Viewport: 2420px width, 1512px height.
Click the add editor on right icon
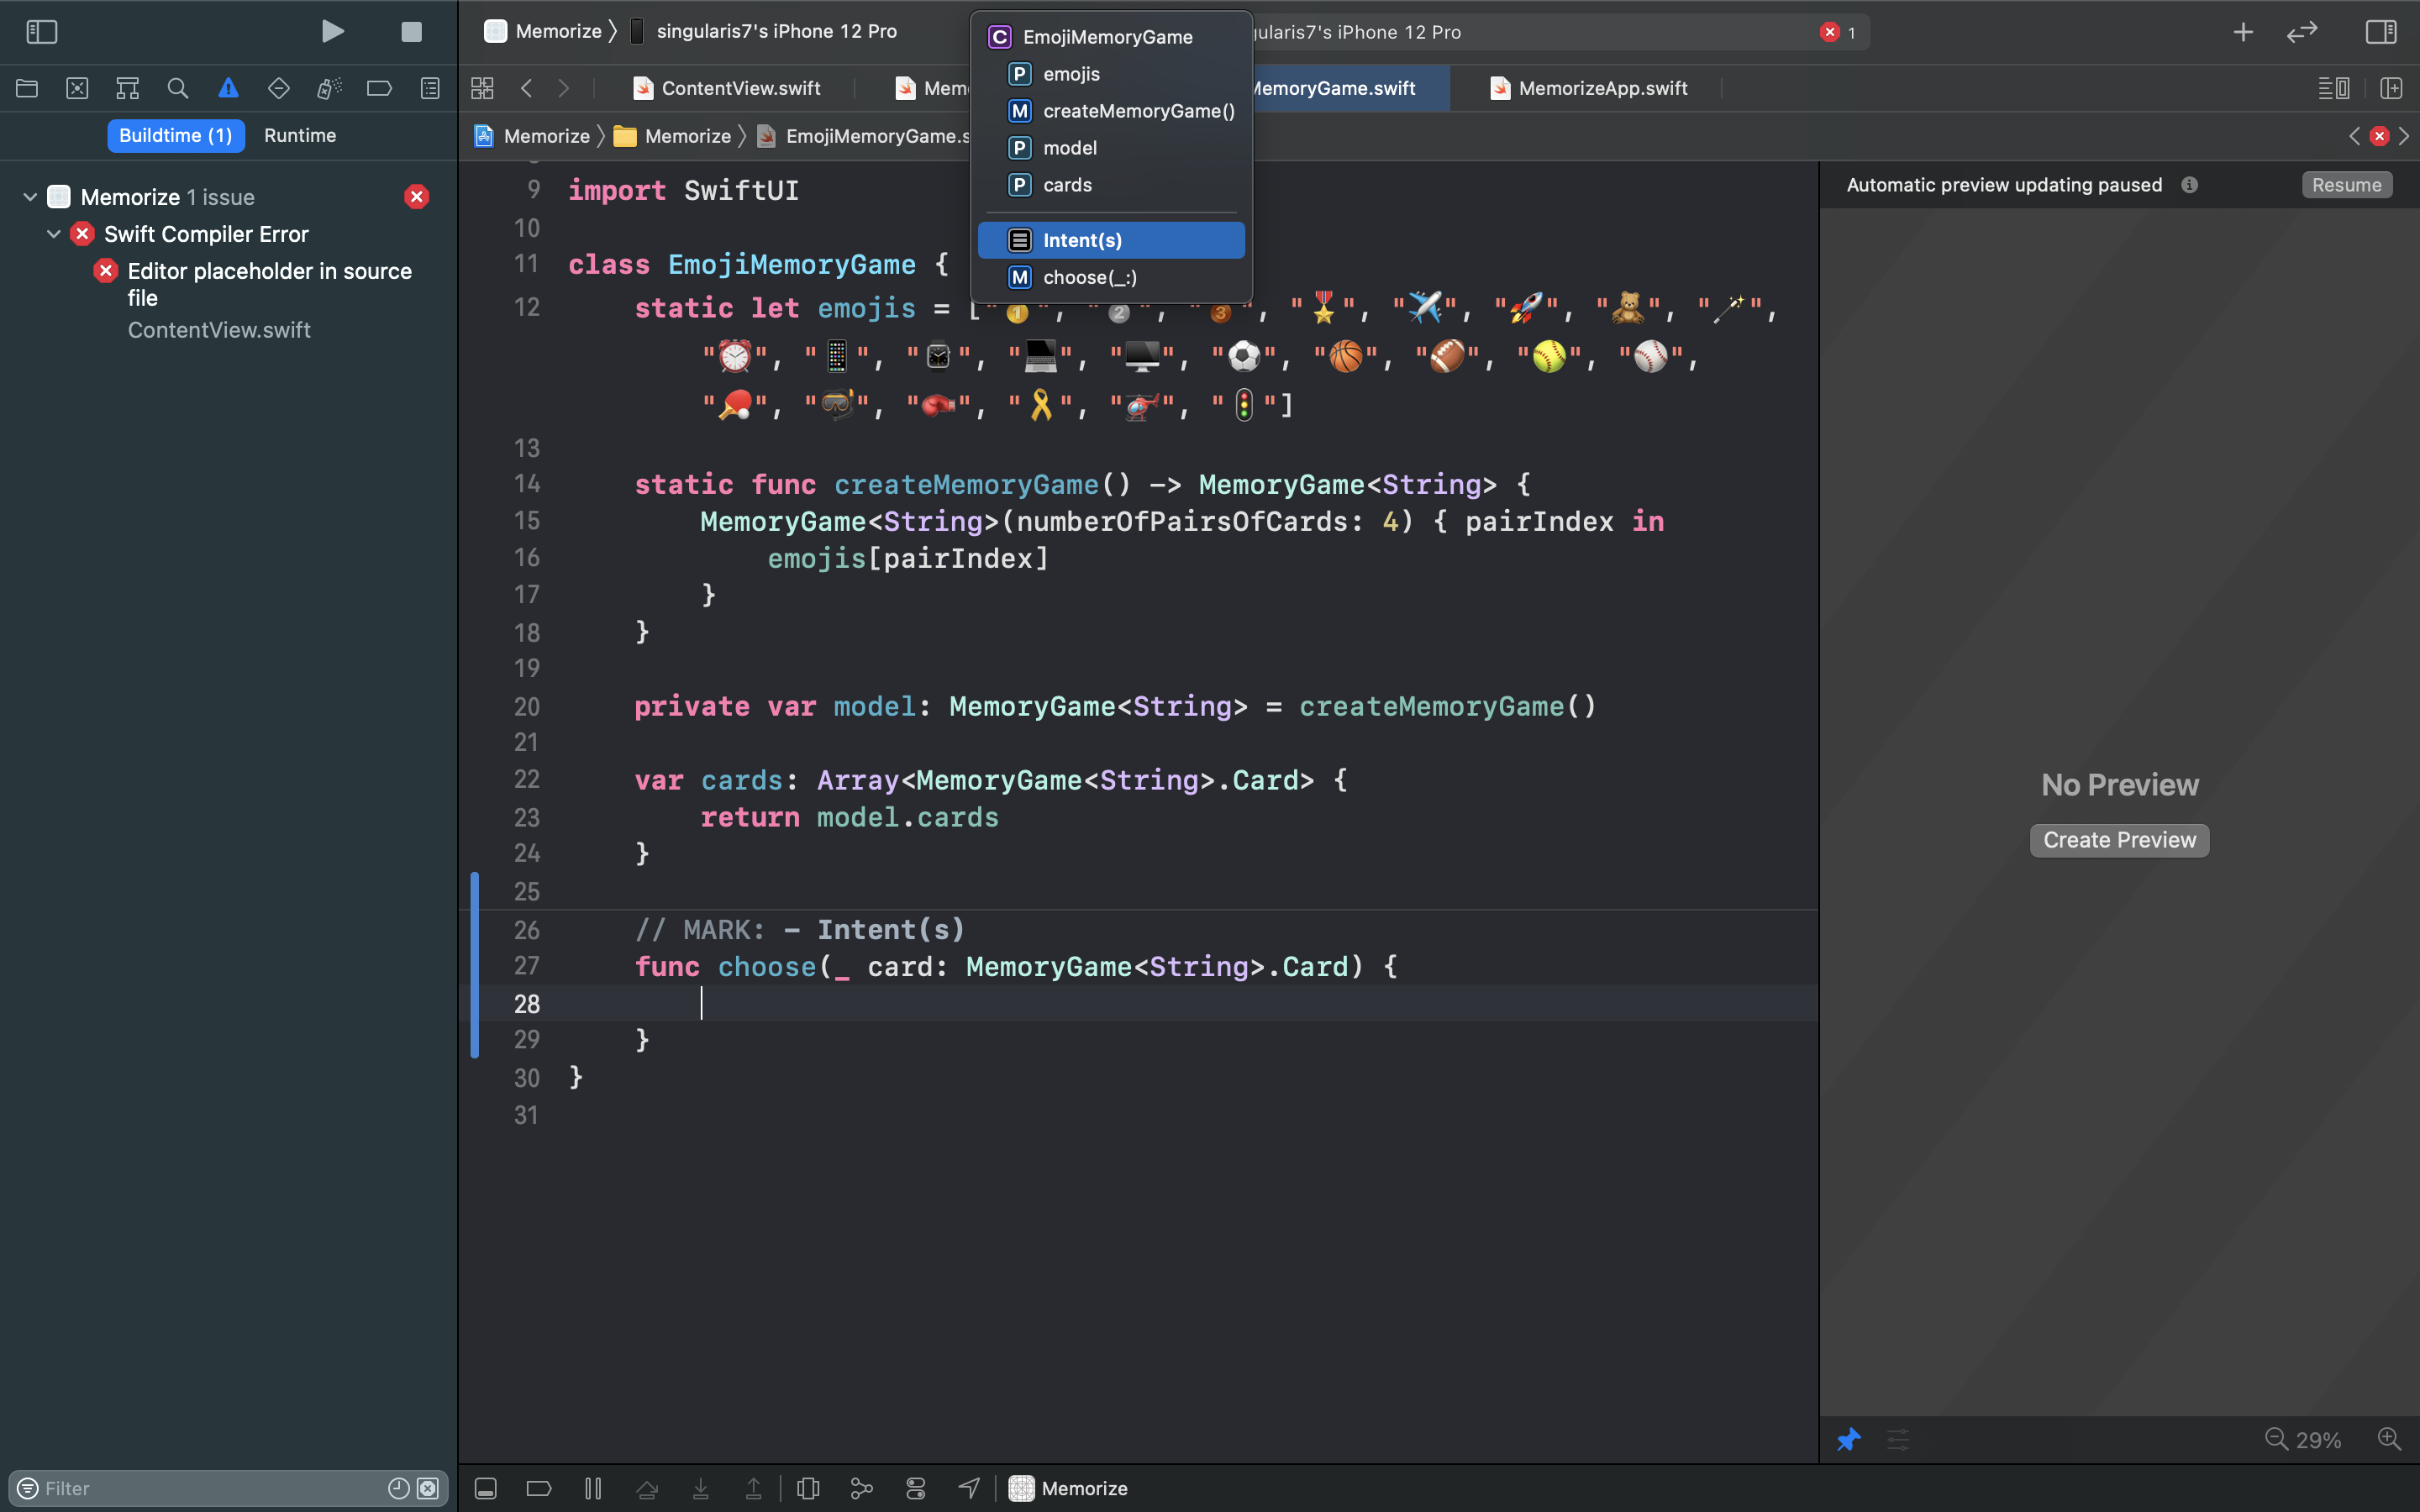point(2391,88)
